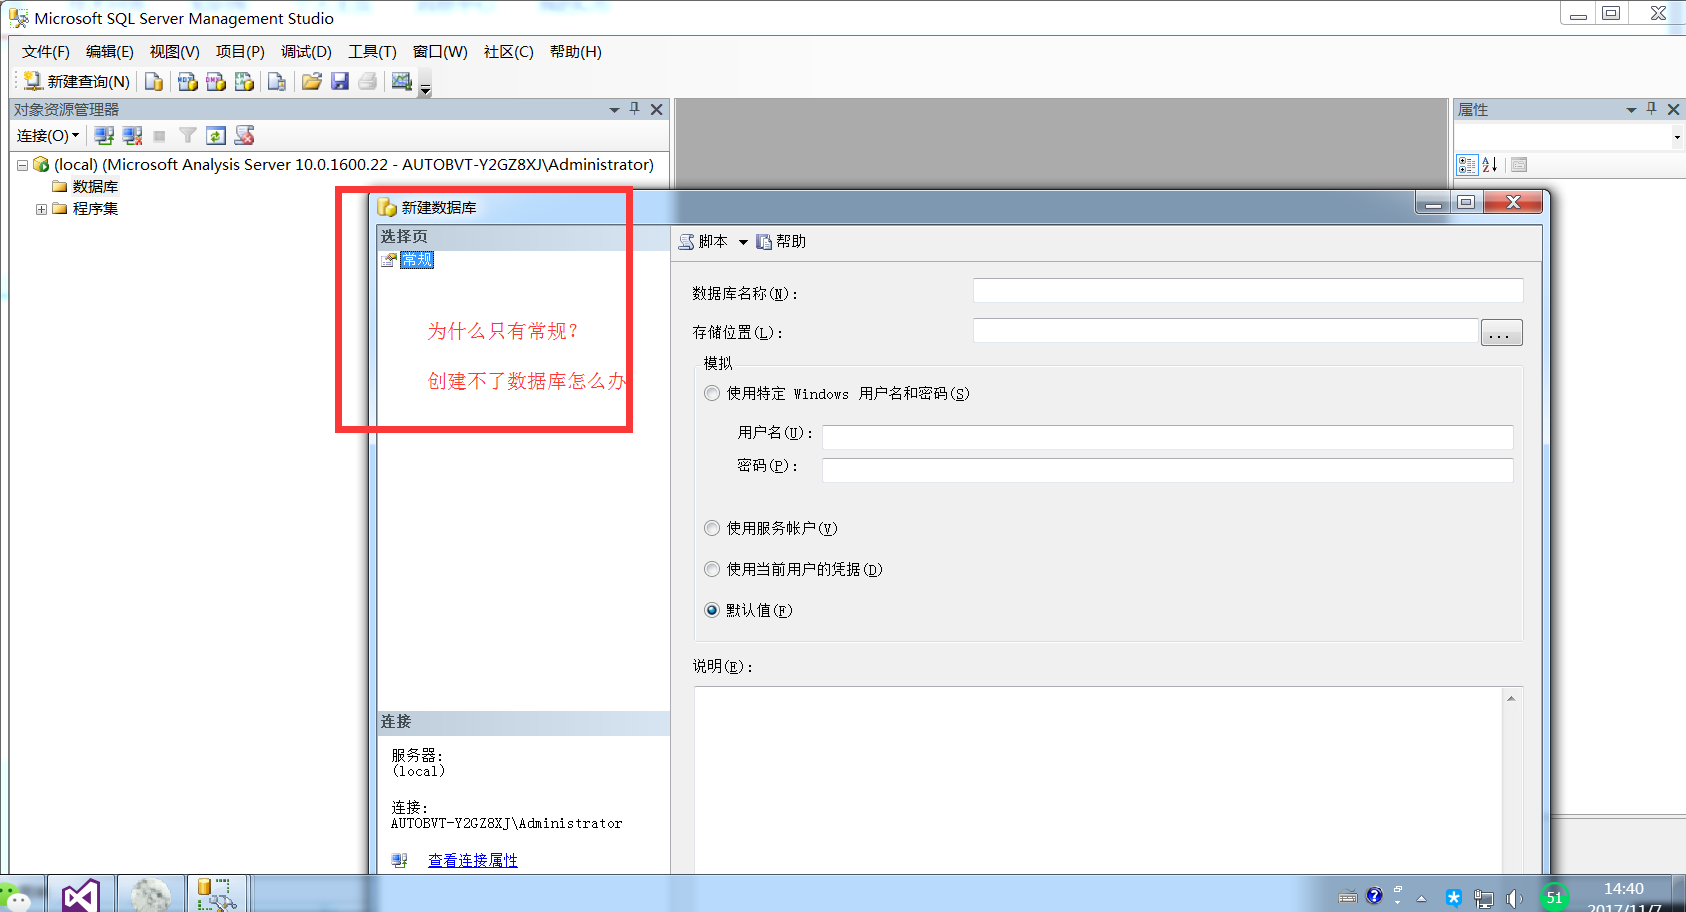Click the 用户名(U) input field
This screenshot has height=912, width=1686.
[x=1168, y=437]
